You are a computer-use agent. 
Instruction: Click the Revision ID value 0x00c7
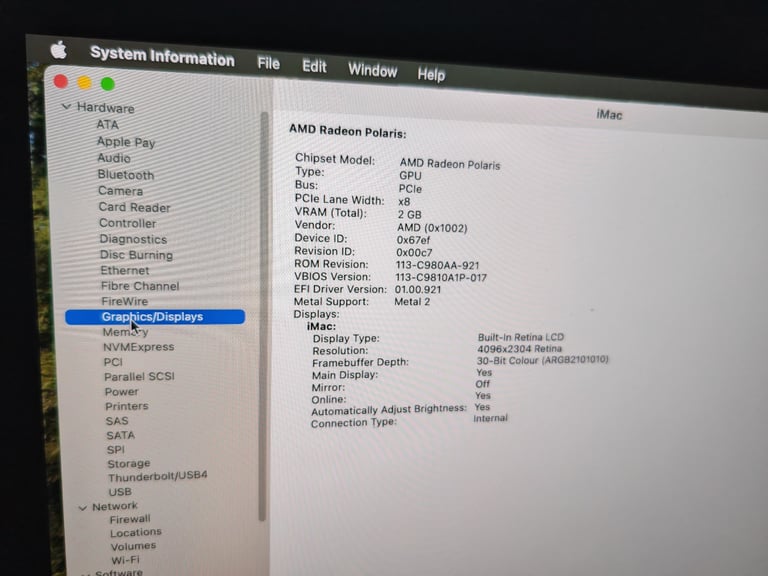414,253
